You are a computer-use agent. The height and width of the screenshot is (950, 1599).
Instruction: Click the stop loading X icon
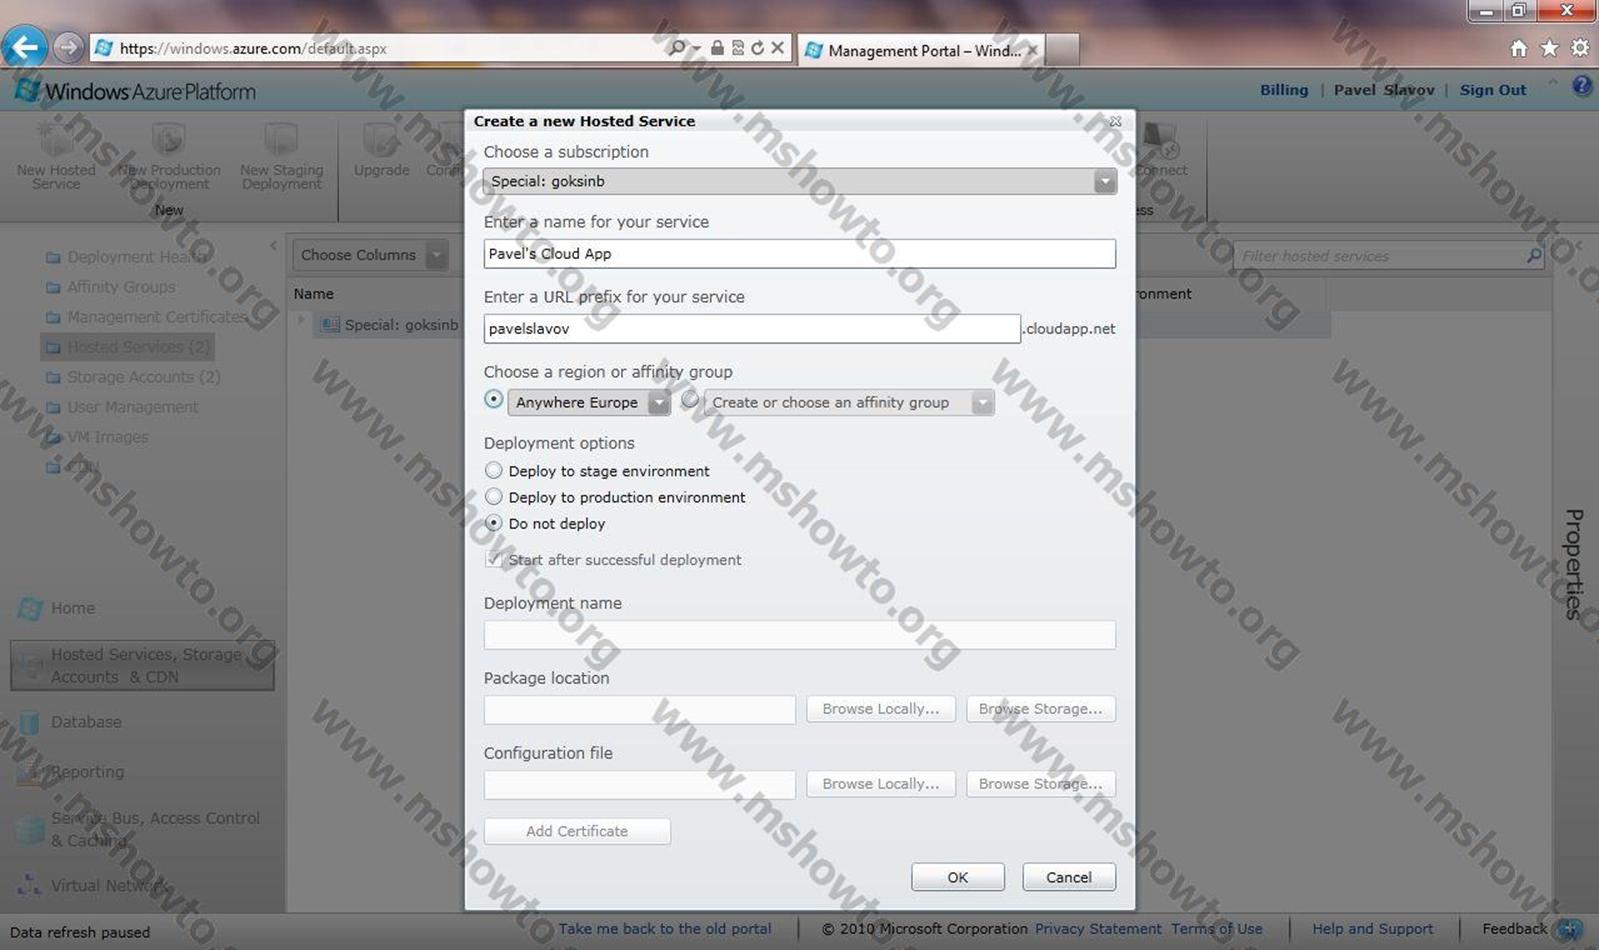click(x=777, y=48)
